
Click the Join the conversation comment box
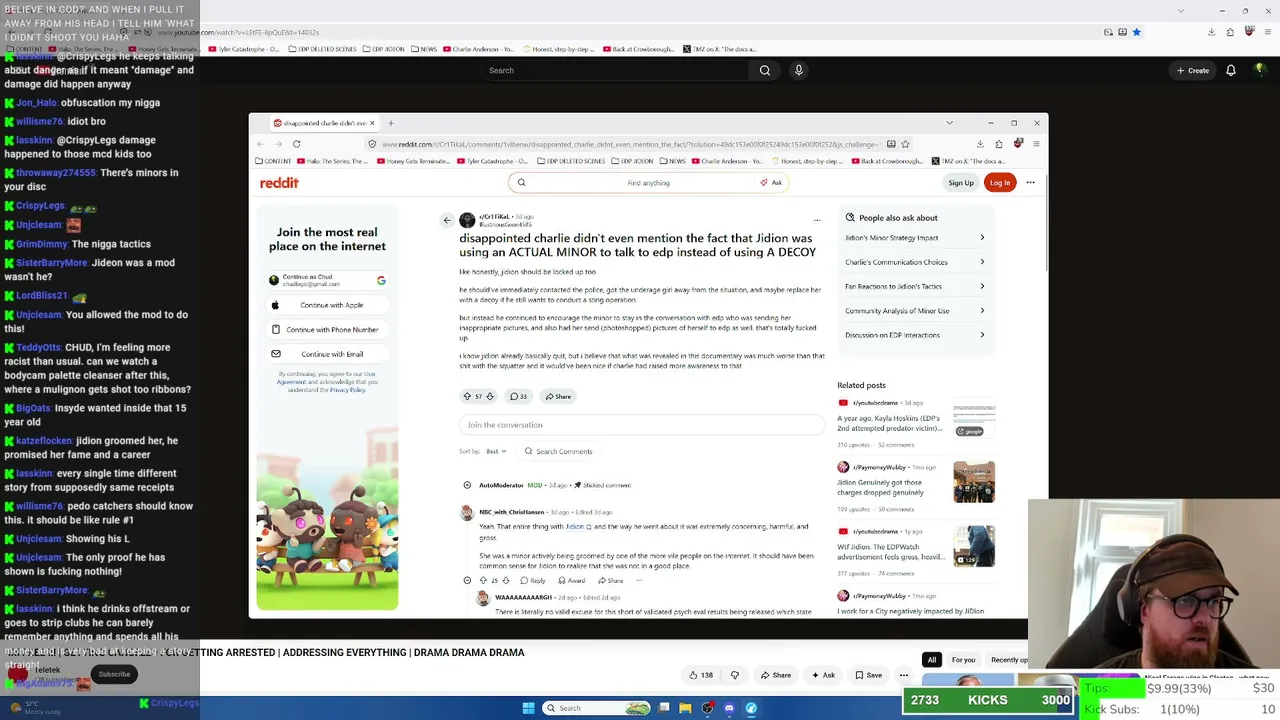(642, 425)
